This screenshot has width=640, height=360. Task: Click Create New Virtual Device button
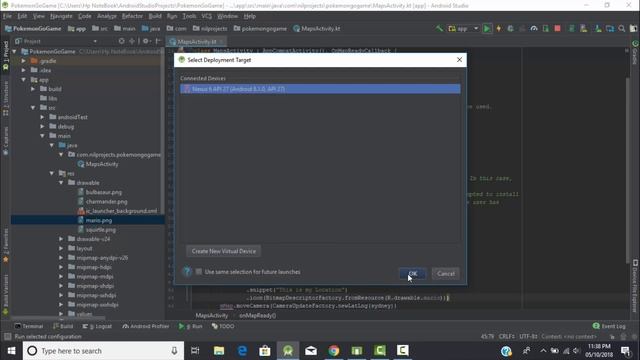tap(224, 251)
